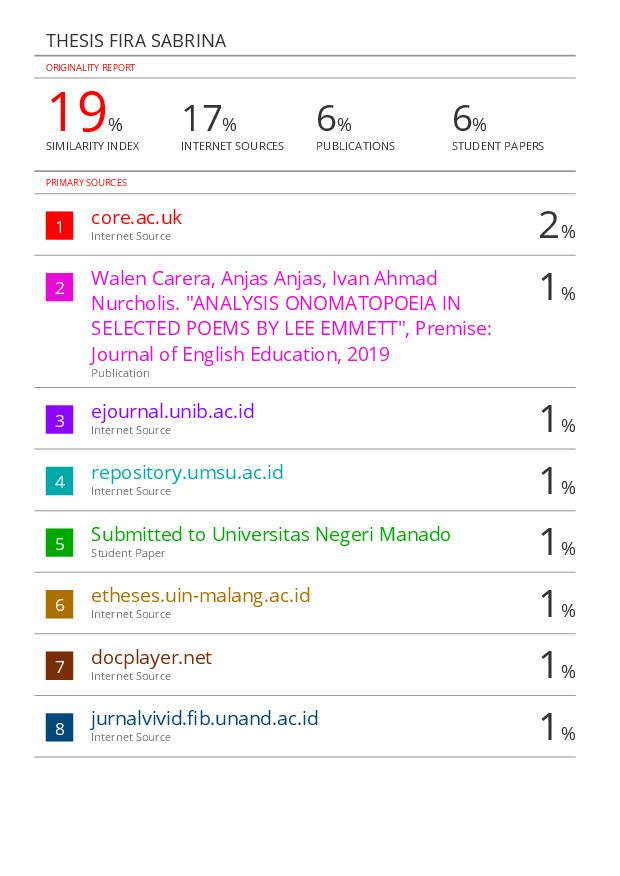Click the navy blue number 8 badge

pos(59,727)
